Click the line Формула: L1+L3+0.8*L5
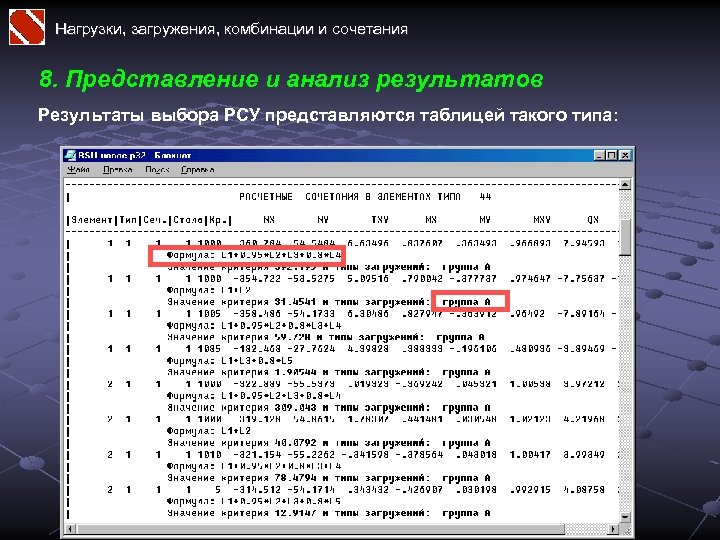The width and height of the screenshot is (720, 540). tap(230, 360)
